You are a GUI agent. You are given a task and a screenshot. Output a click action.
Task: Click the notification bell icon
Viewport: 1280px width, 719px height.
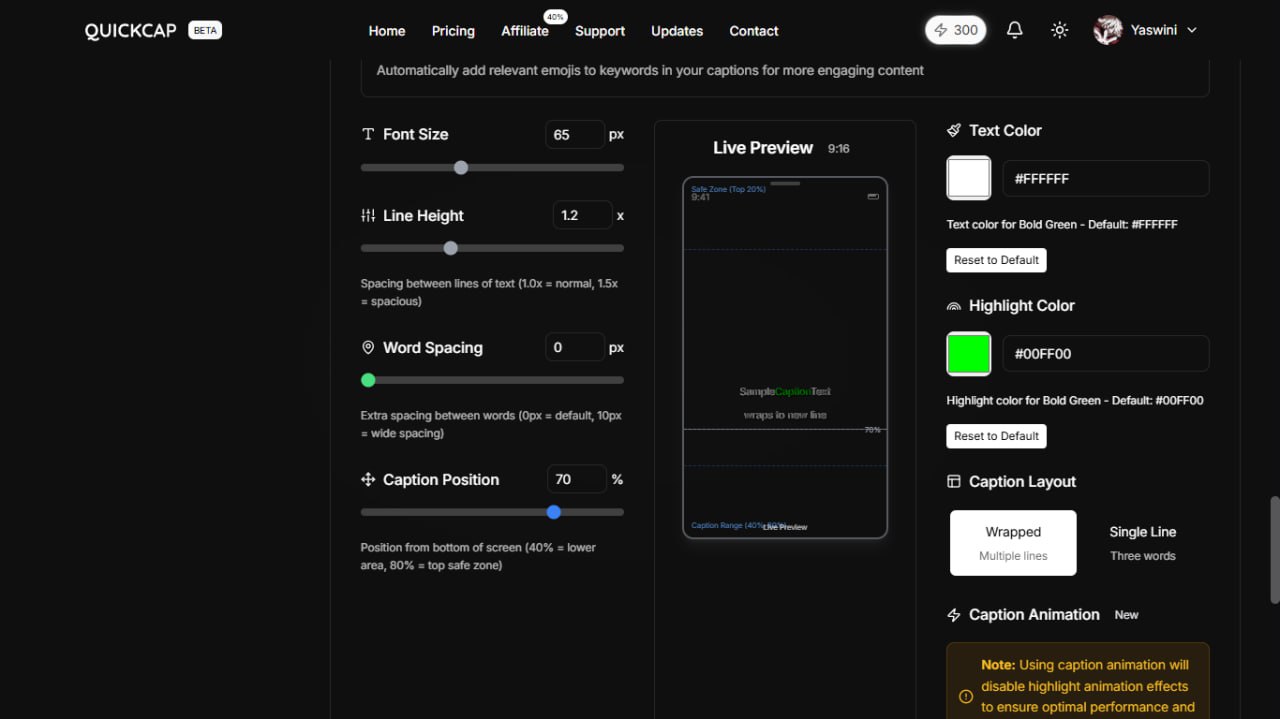pos(1014,30)
